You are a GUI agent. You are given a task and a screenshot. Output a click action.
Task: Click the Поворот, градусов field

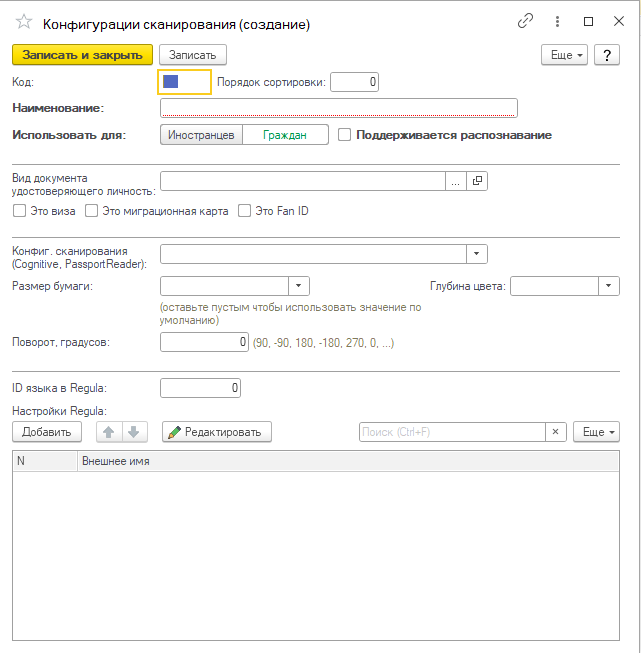[205, 342]
